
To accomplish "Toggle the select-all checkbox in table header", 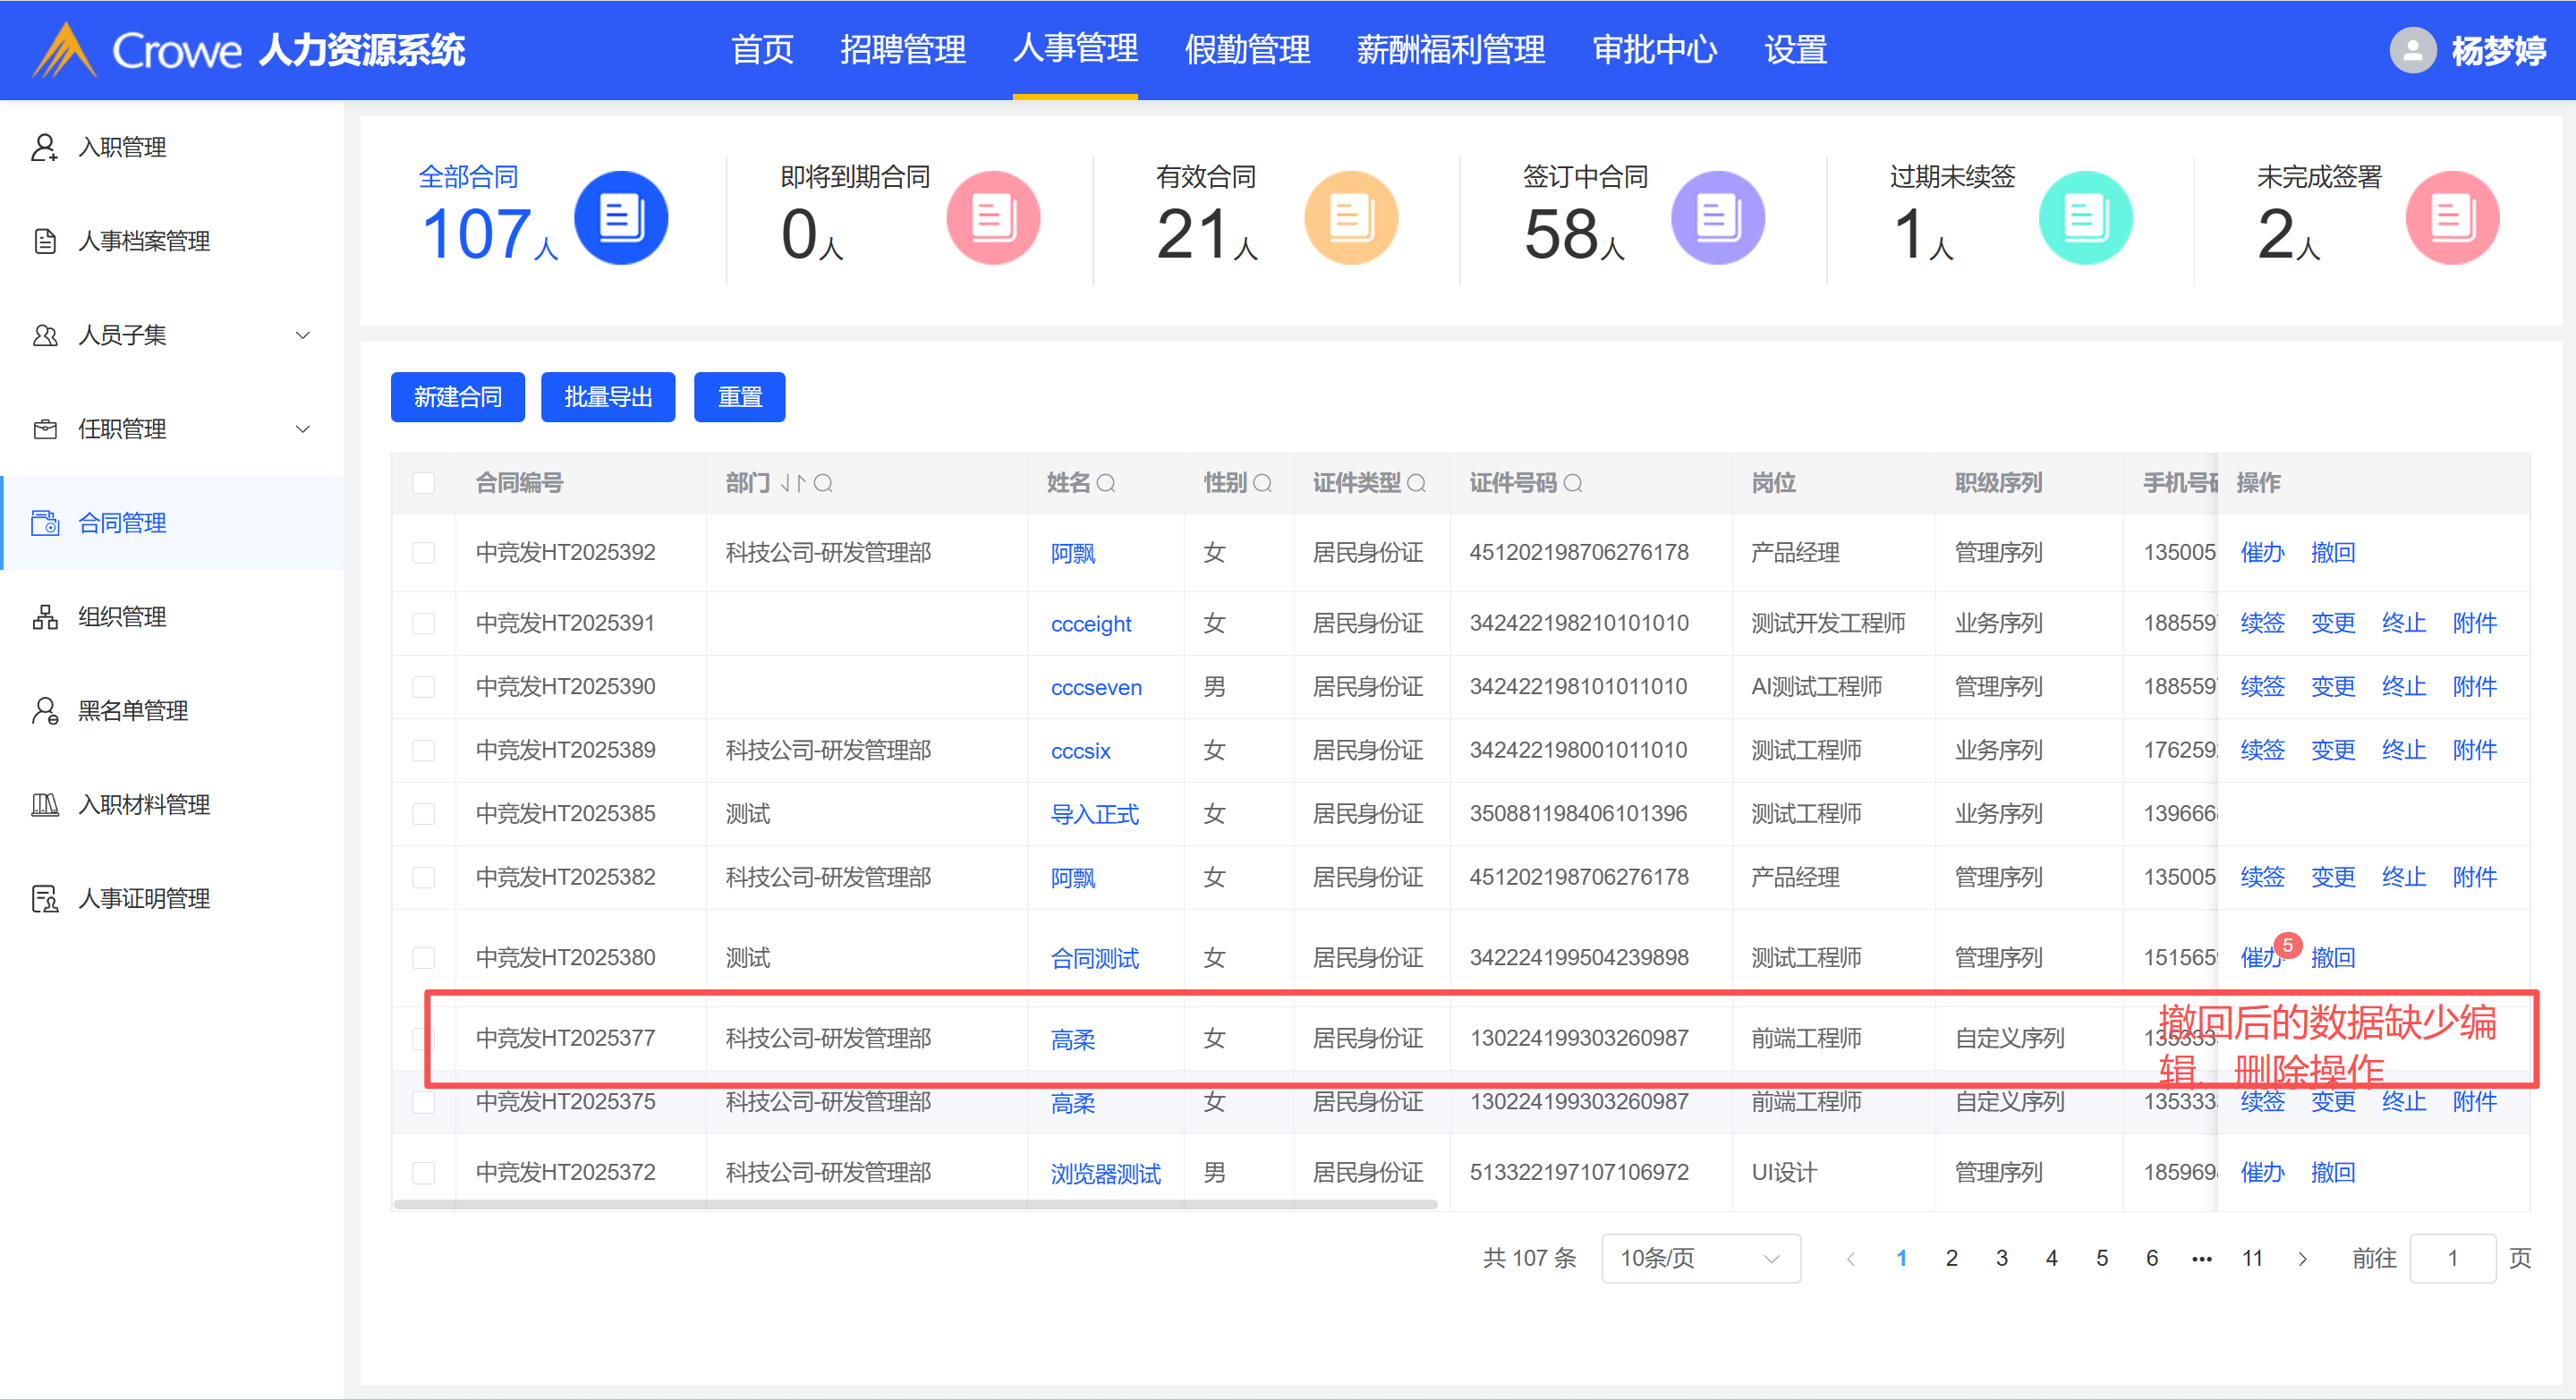I will pos(424,484).
